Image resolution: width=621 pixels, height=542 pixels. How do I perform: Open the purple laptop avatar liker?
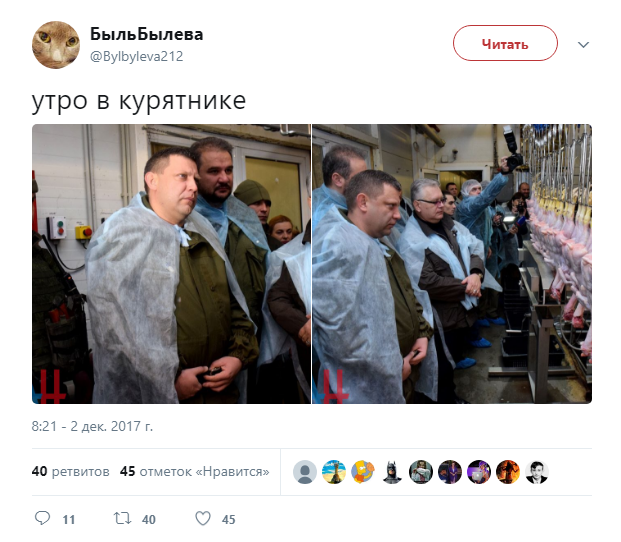pos(479,472)
